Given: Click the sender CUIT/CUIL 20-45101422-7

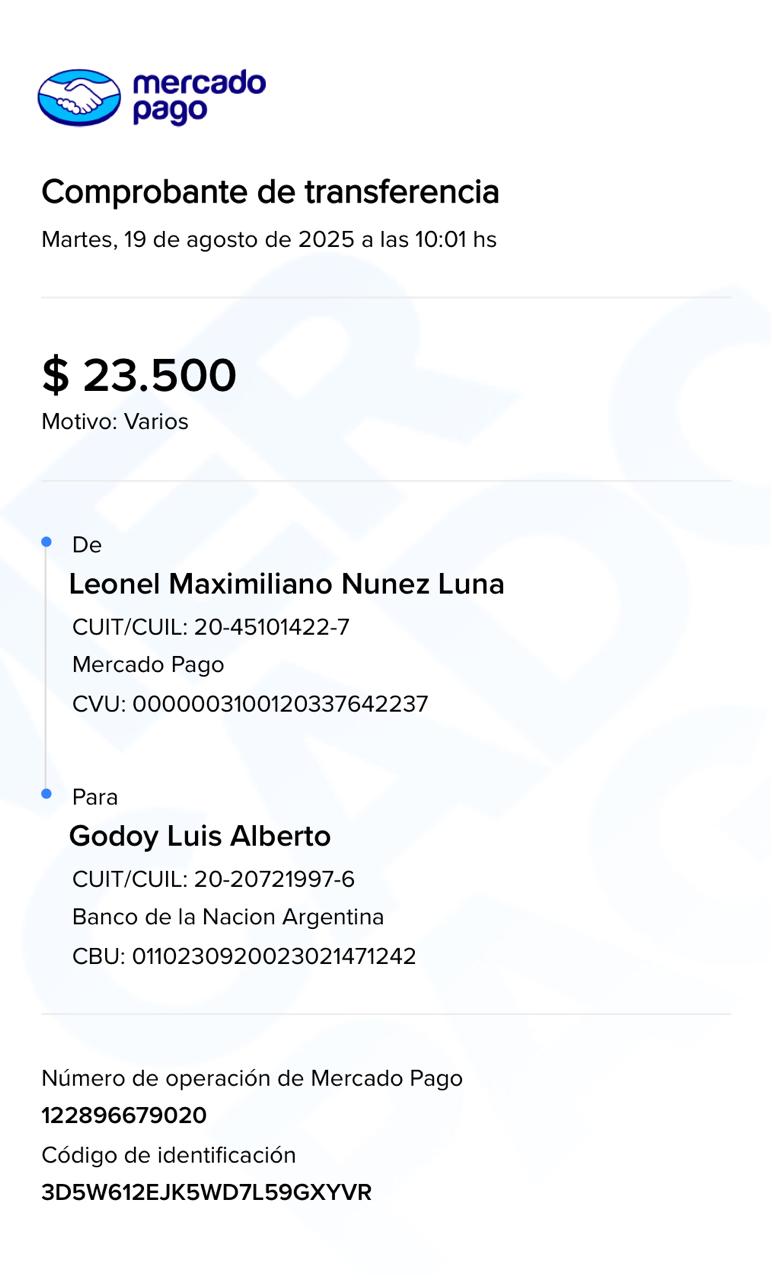Looking at the screenshot, I should (x=211, y=627).
